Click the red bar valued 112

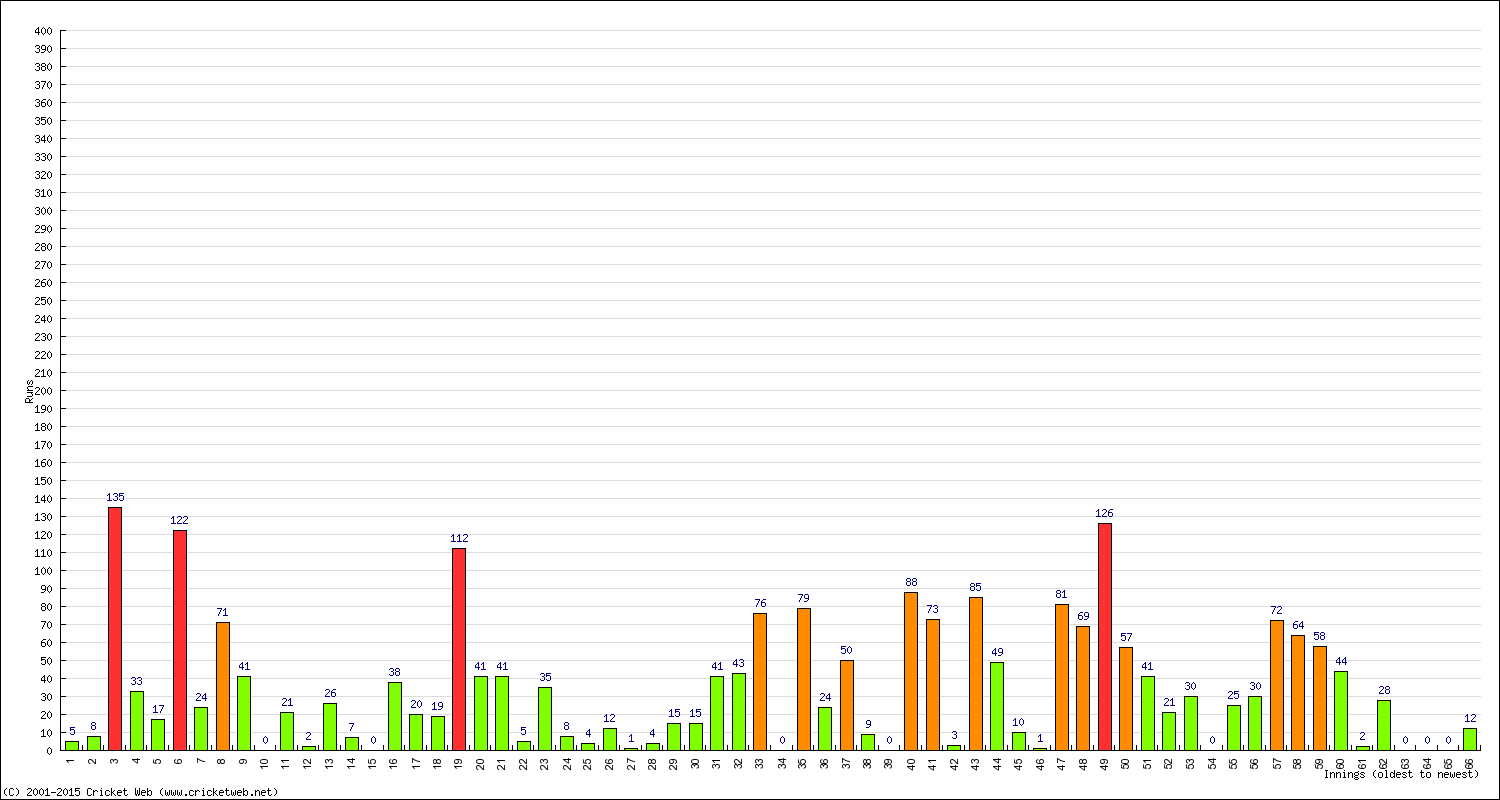(x=459, y=649)
